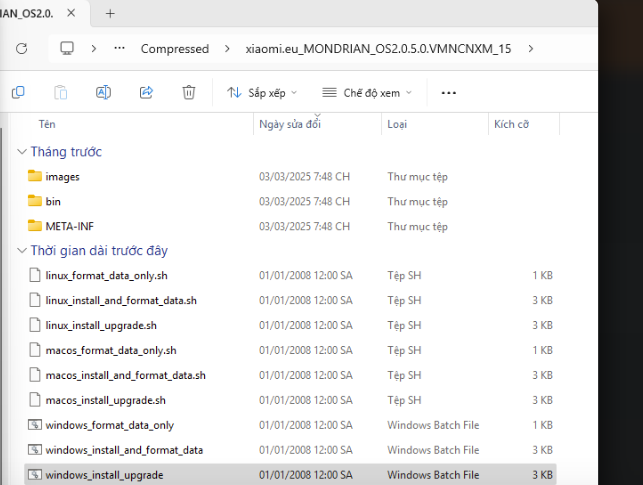Click This PC monitor icon in breadcrumb
This screenshot has height=485, width=643.
pyautogui.click(x=67, y=48)
